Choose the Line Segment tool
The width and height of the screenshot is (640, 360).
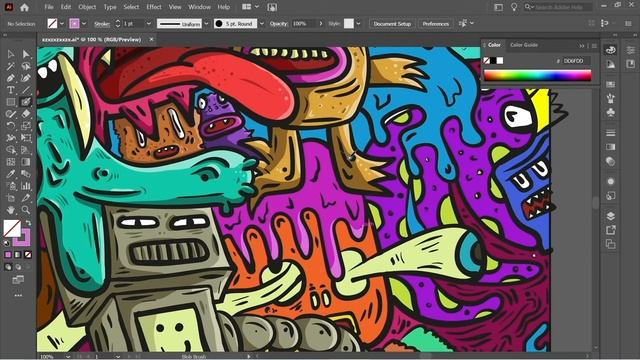point(26,90)
